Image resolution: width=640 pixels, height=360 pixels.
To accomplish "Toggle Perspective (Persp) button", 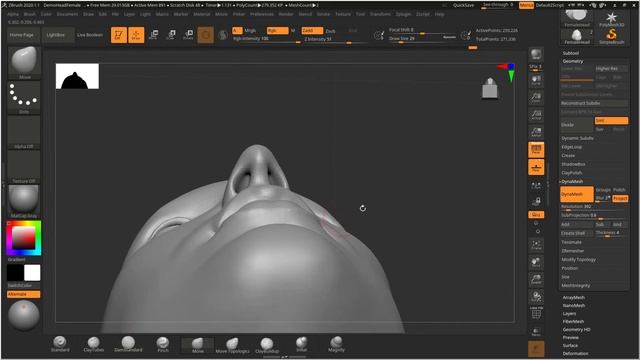I will point(536,150).
